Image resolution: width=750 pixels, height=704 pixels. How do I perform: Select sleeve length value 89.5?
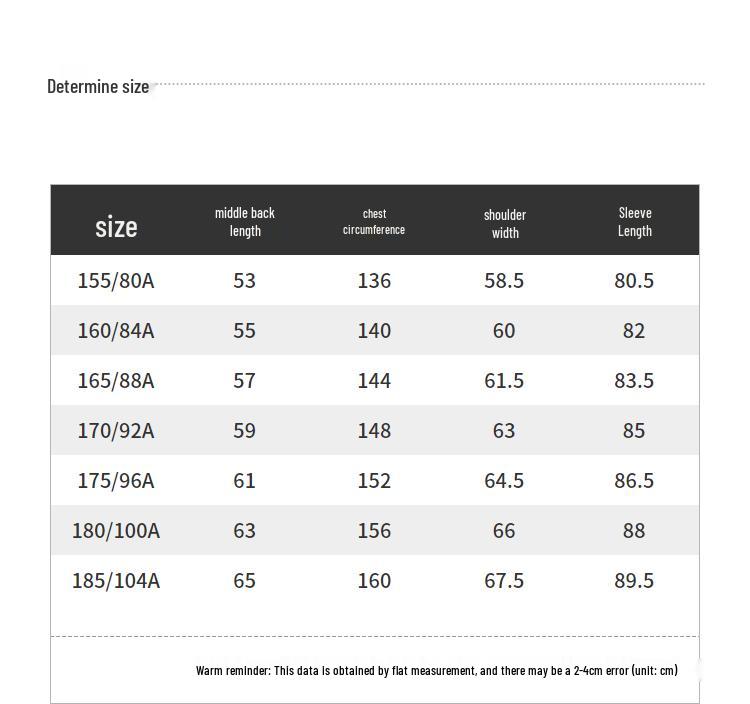click(634, 581)
